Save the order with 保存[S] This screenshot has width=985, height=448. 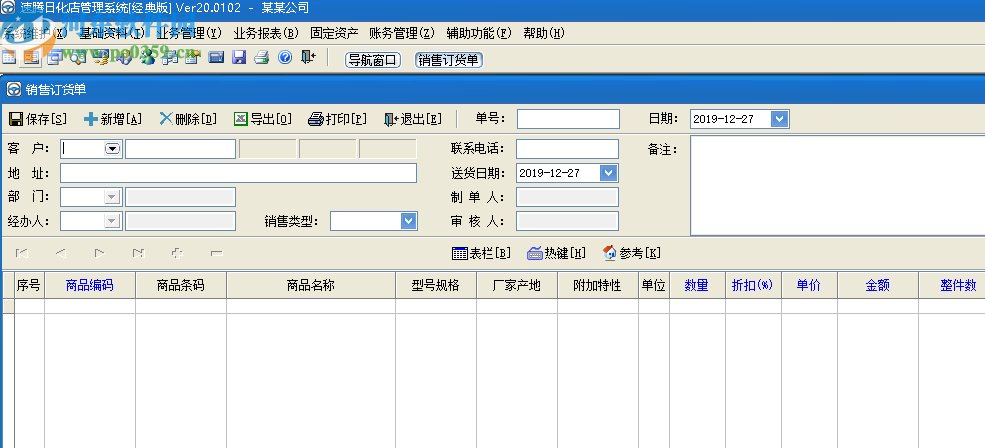point(38,119)
